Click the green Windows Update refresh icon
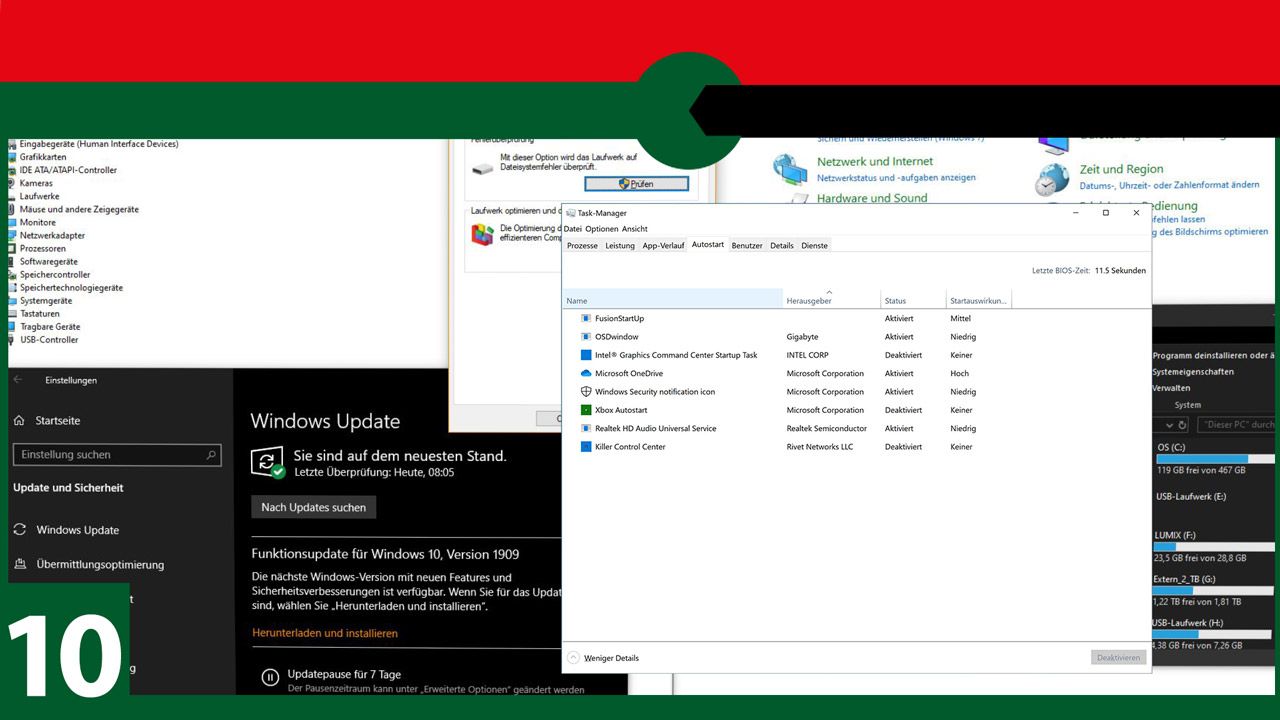Viewport: 1280px width, 720px height. click(x=268, y=462)
